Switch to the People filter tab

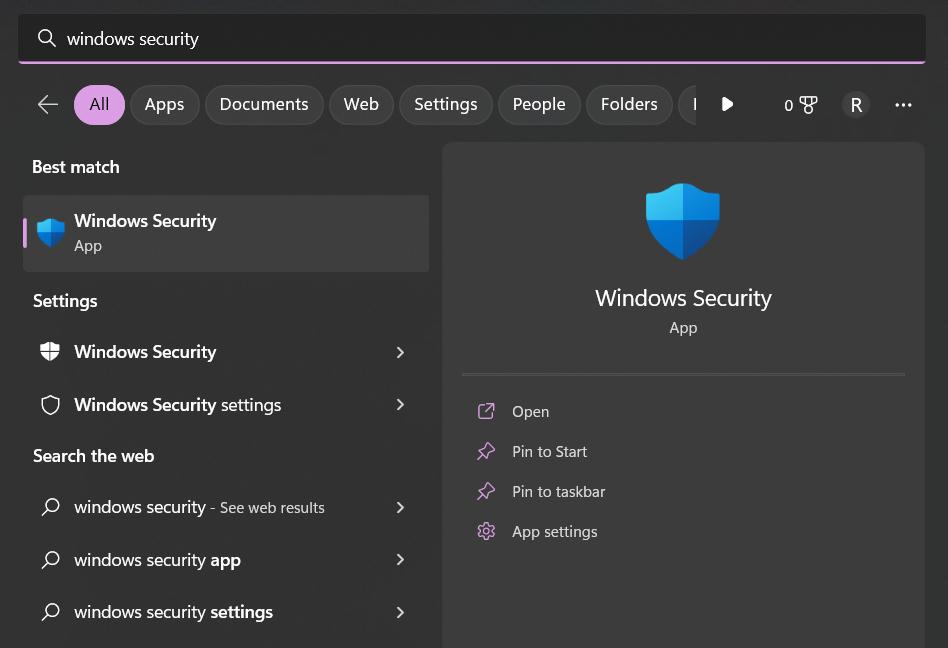pos(539,105)
